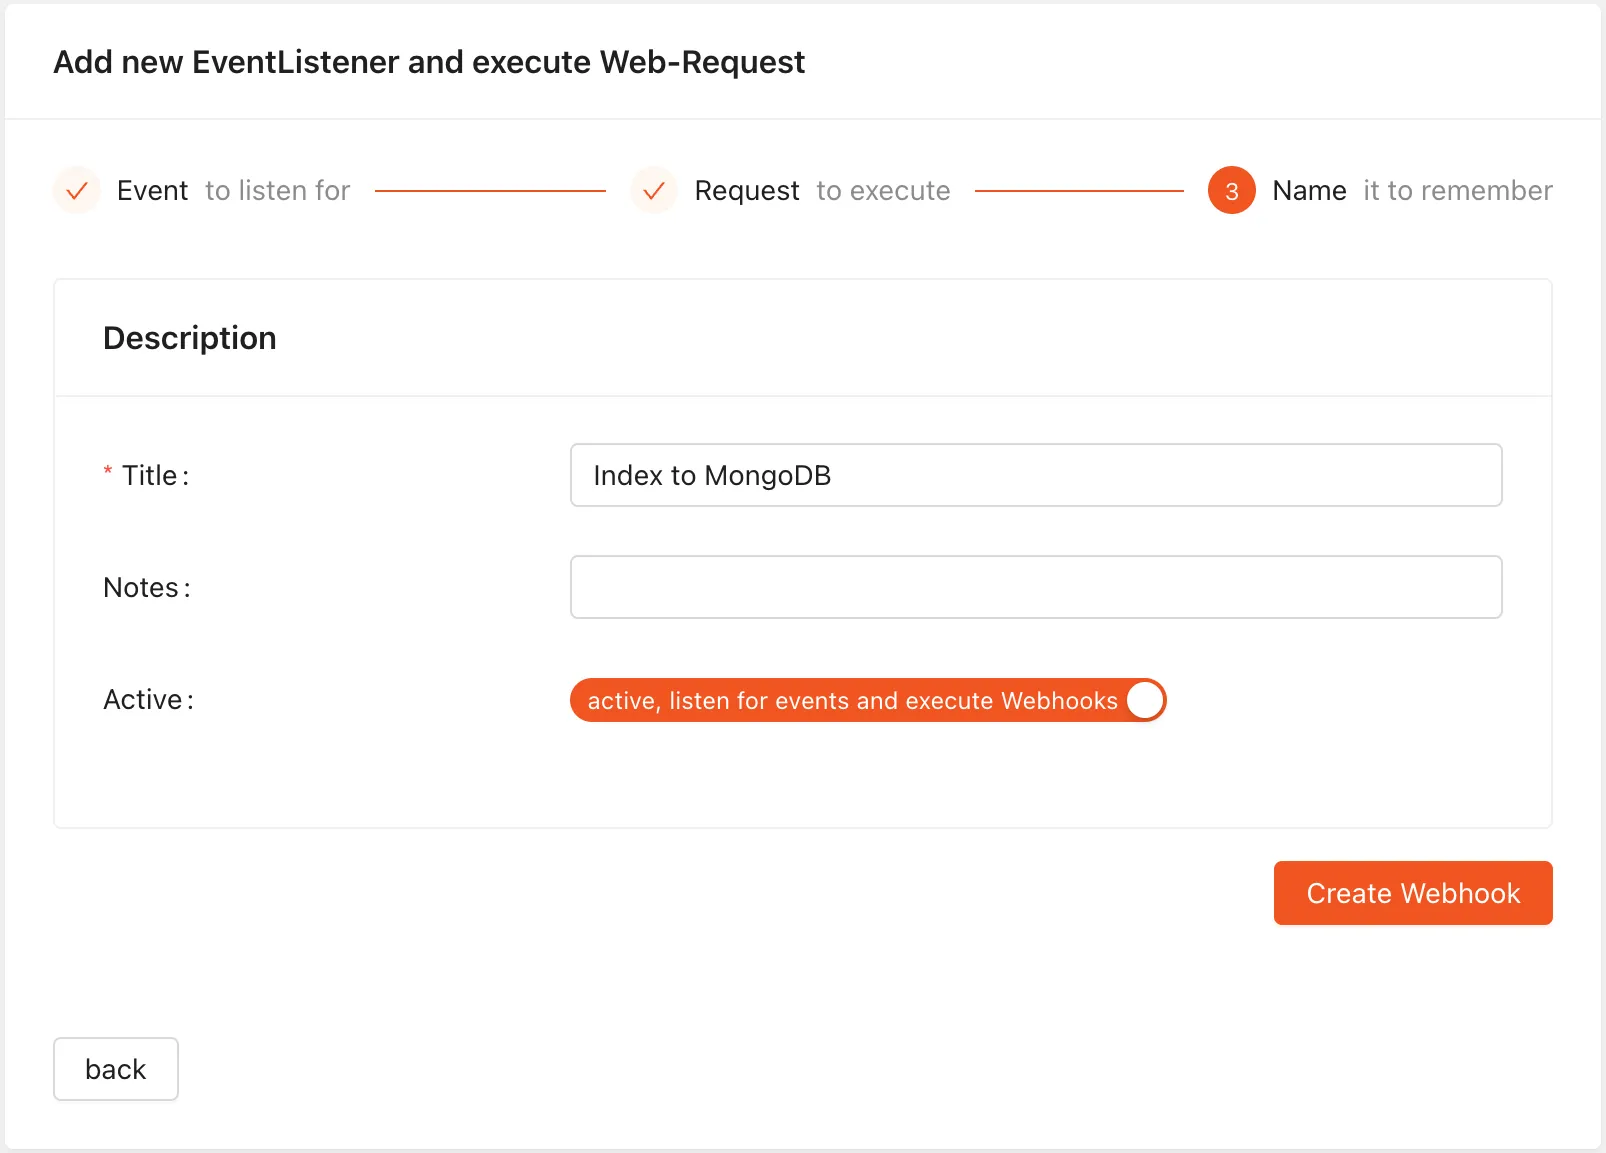The width and height of the screenshot is (1606, 1153).
Task: Click the step 3 number circle
Action: coord(1231,190)
